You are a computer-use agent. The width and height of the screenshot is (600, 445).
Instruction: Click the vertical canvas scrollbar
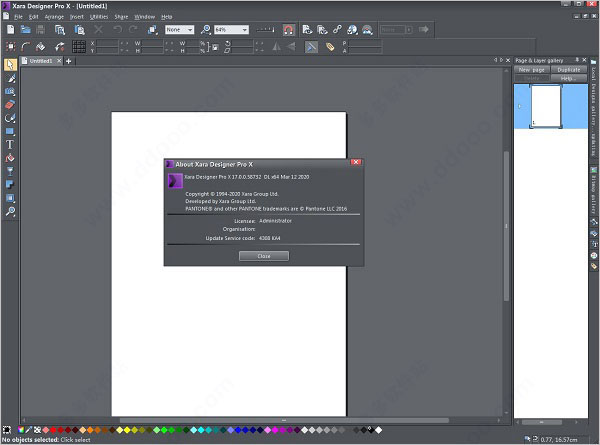point(506,226)
